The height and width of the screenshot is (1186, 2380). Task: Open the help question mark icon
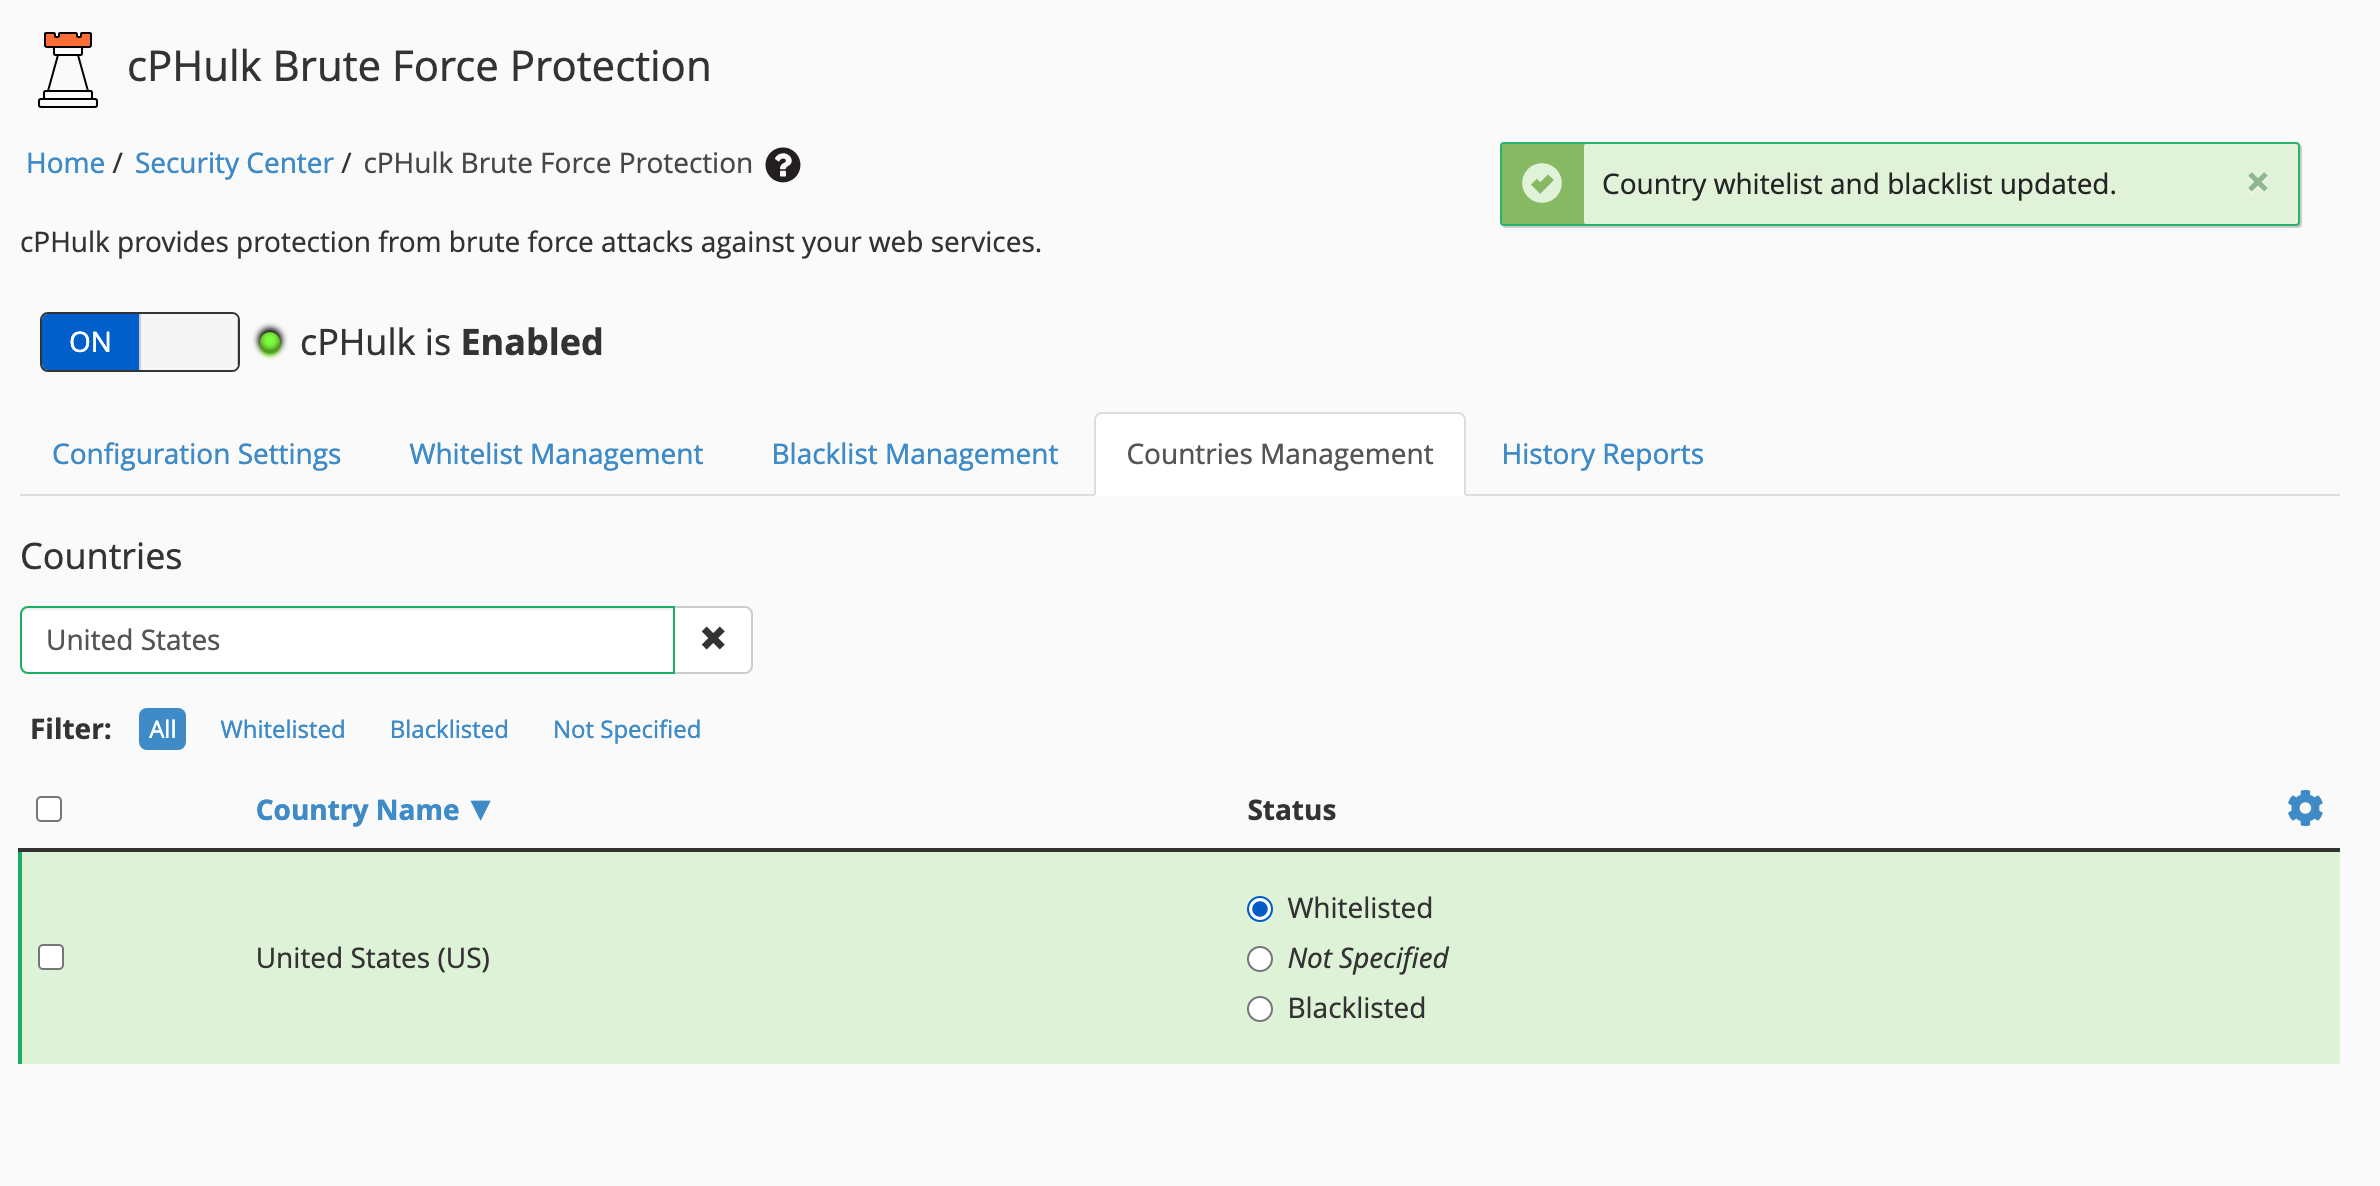click(783, 165)
